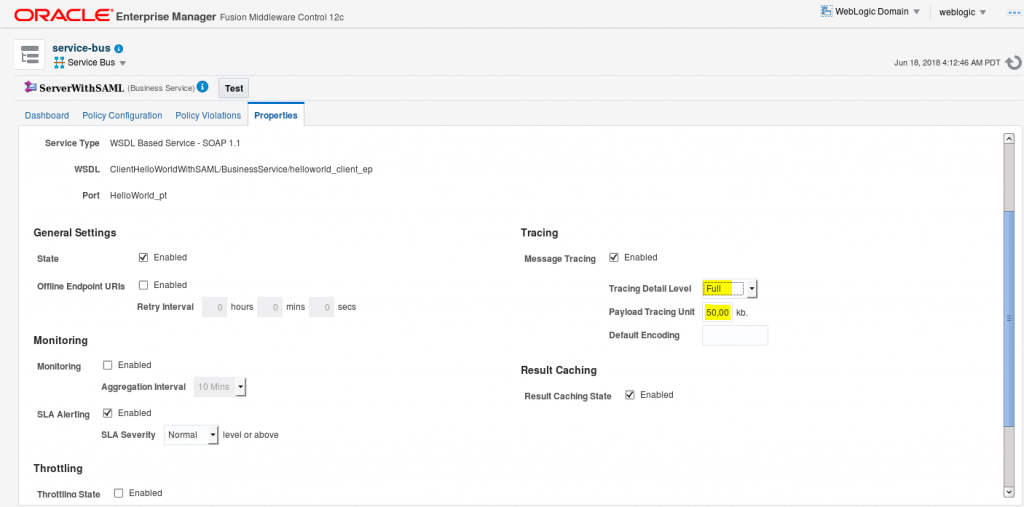Click the Retry Interval hours field
Image resolution: width=1024 pixels, height=507 pixels.
[214, 306]
